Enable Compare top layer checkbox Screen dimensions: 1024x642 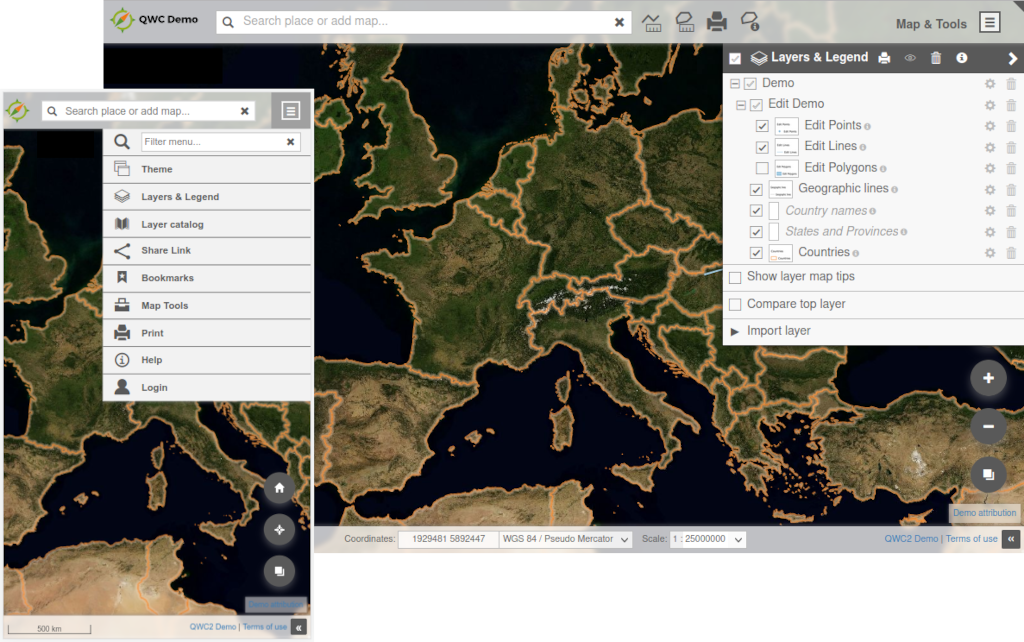(x=735, y=304)
